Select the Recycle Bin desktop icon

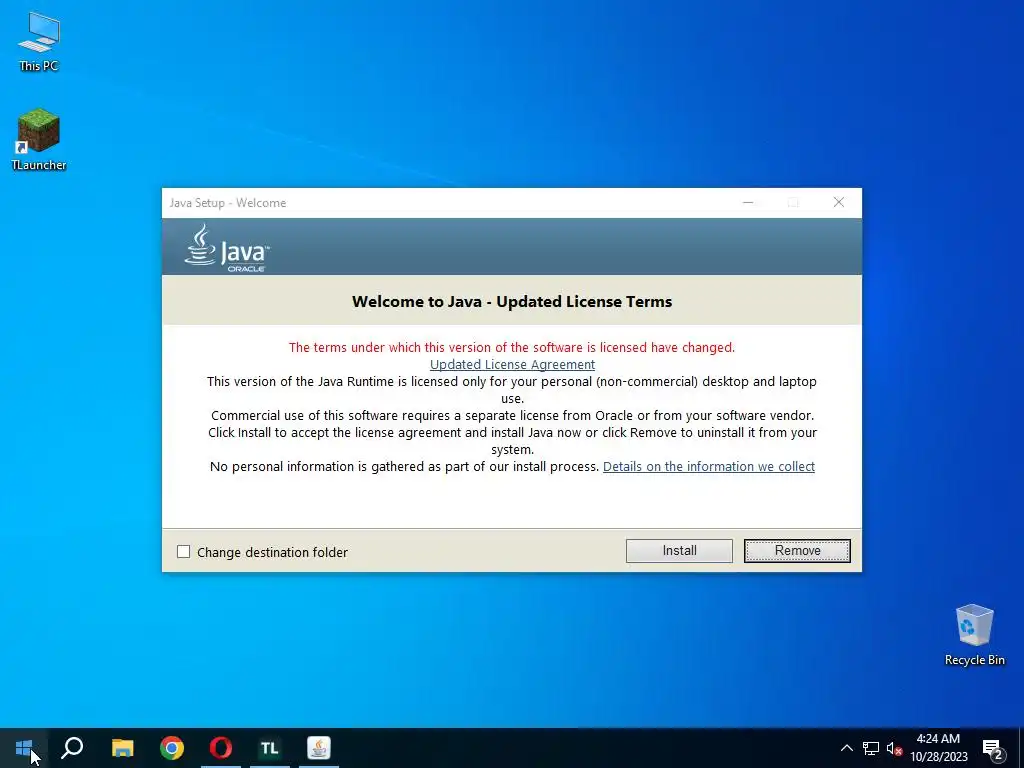pos(974,634)
